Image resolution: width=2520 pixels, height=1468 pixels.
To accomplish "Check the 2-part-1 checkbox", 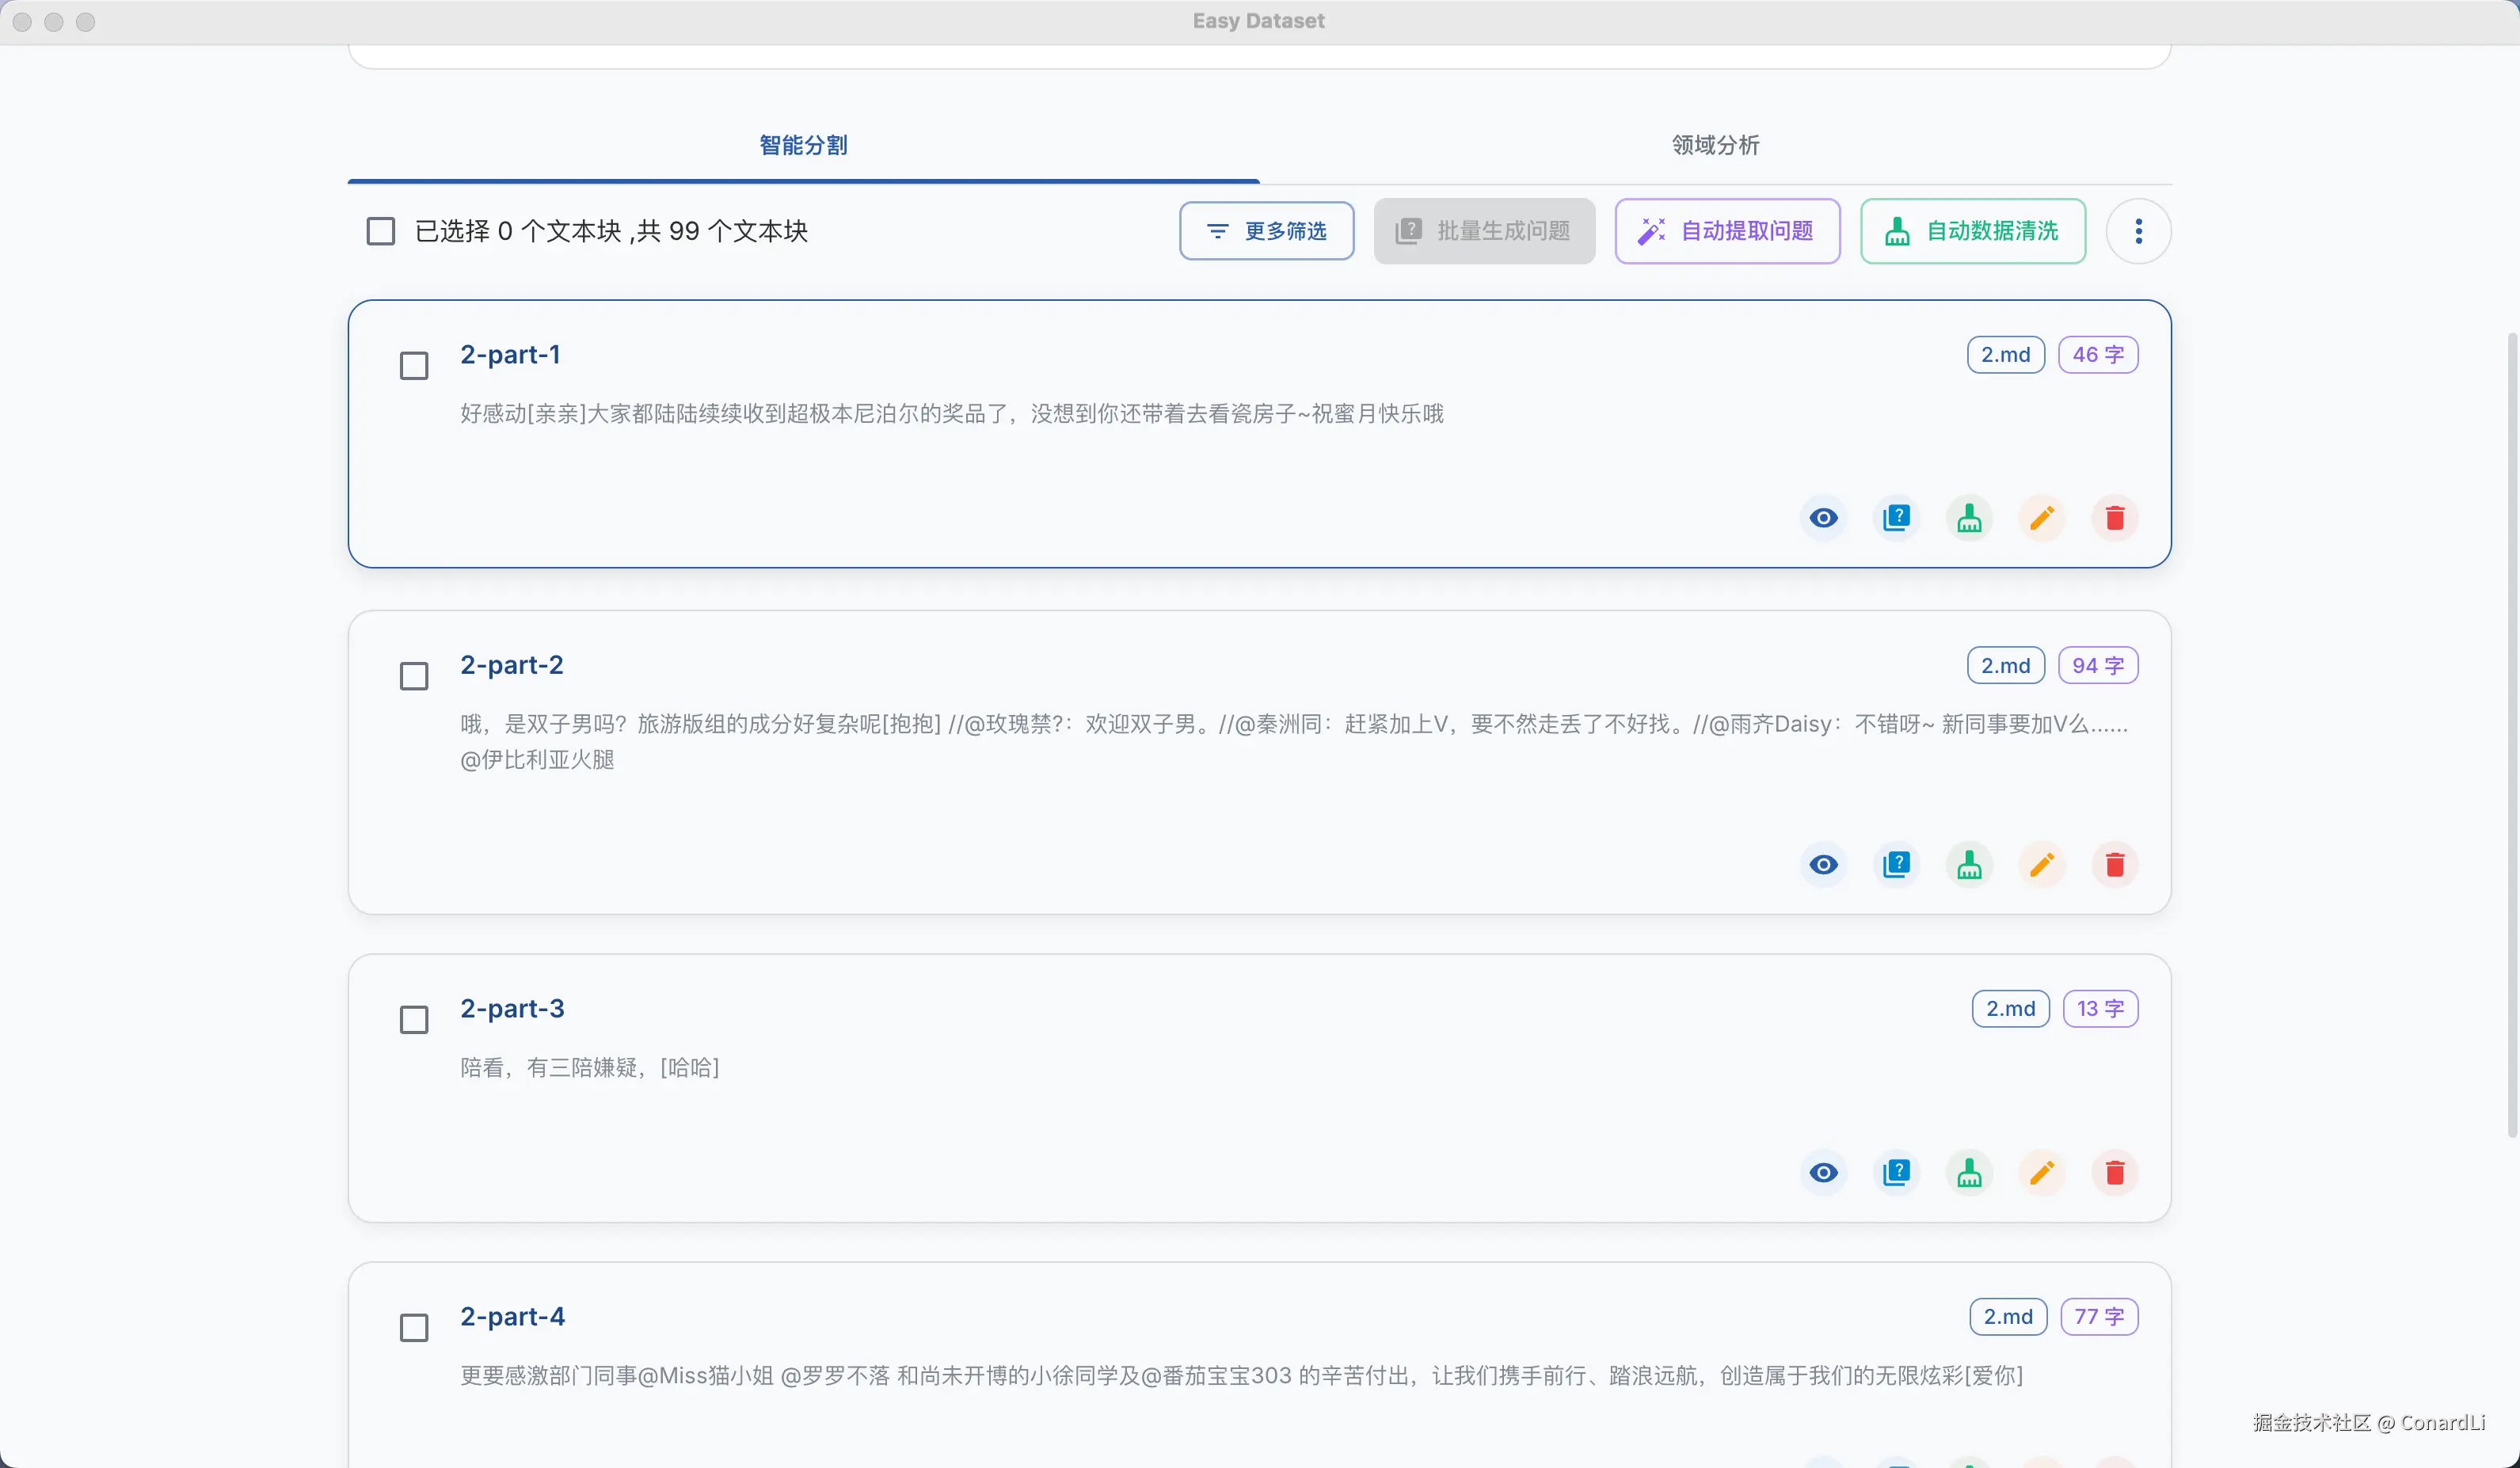I will click(x=414, y=366).
